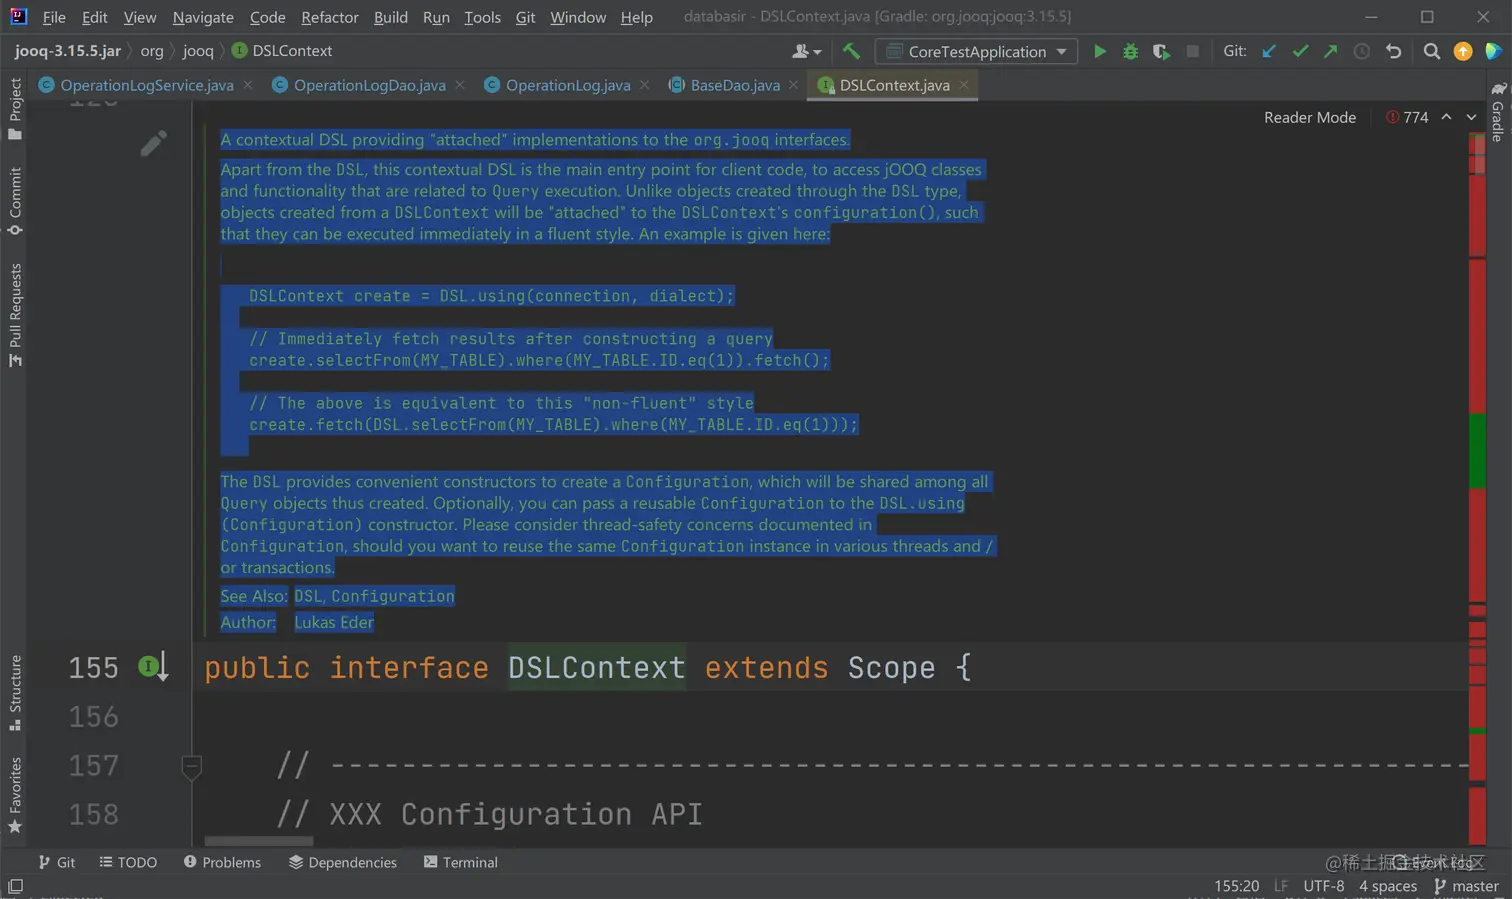Open the jooq-3.15.5.jar breadcrumb
1512x899 pixels.
(x=68, y=51)
